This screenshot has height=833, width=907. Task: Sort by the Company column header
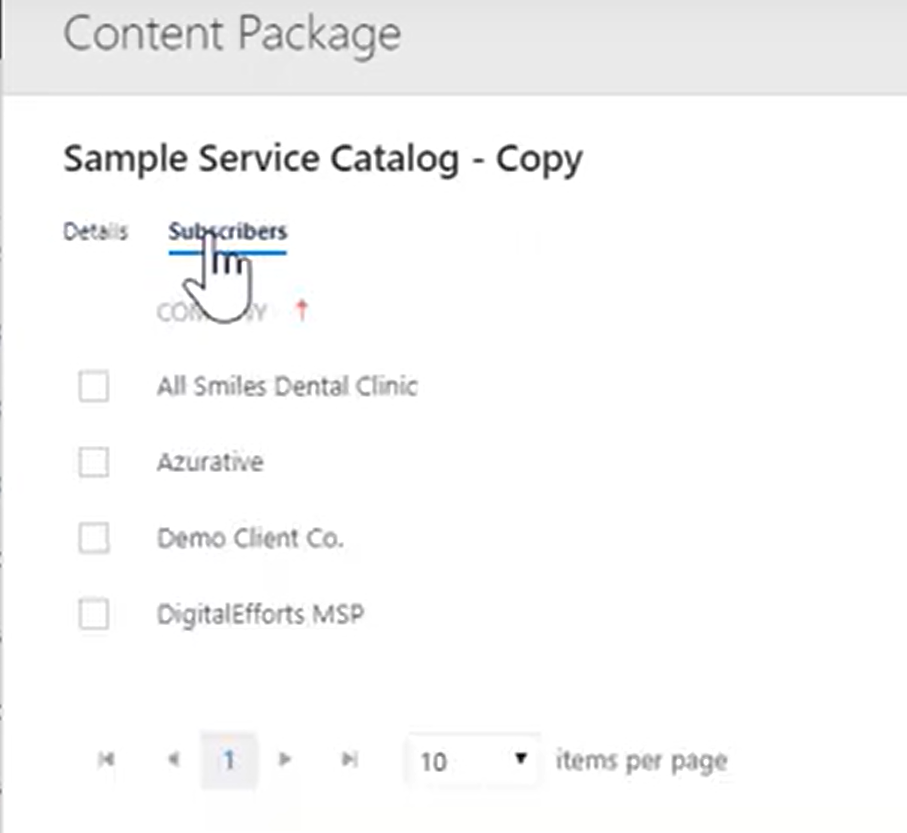click(212, 312)
